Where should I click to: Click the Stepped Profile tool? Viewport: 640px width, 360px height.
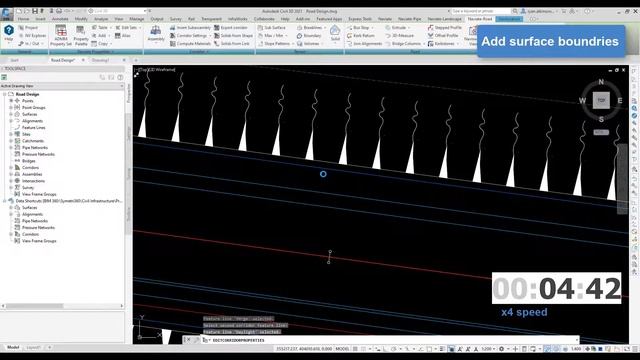[x=444, y=28]
